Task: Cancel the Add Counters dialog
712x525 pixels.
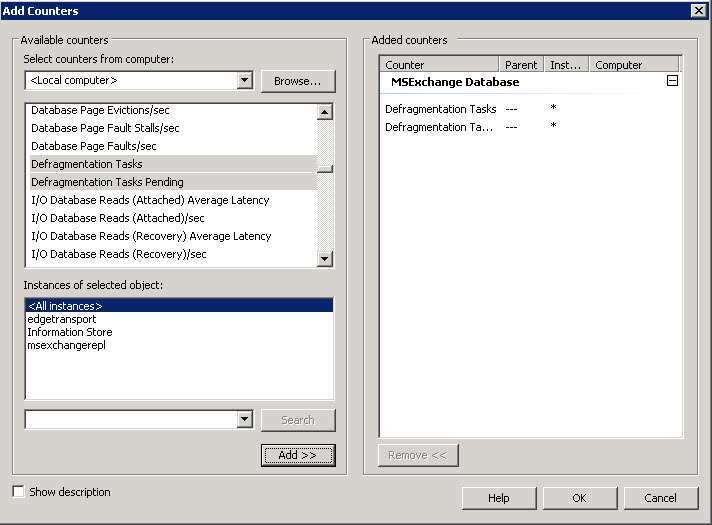Action: pyautogui.click(x=660, y=498)
